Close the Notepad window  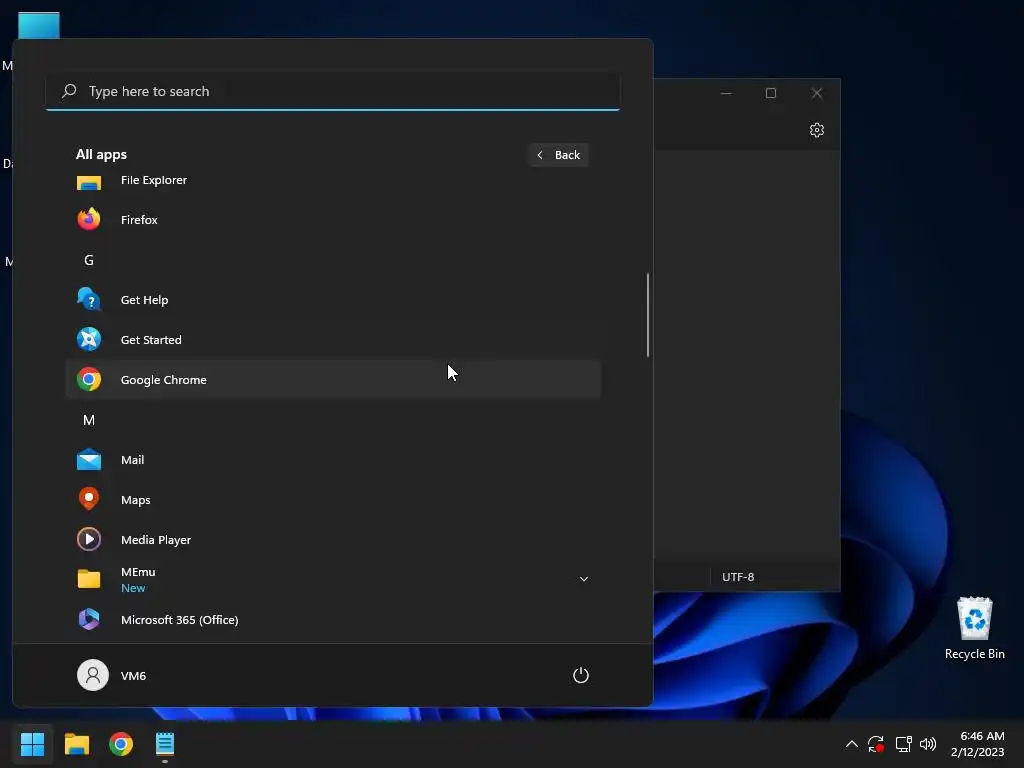(816, 93)
